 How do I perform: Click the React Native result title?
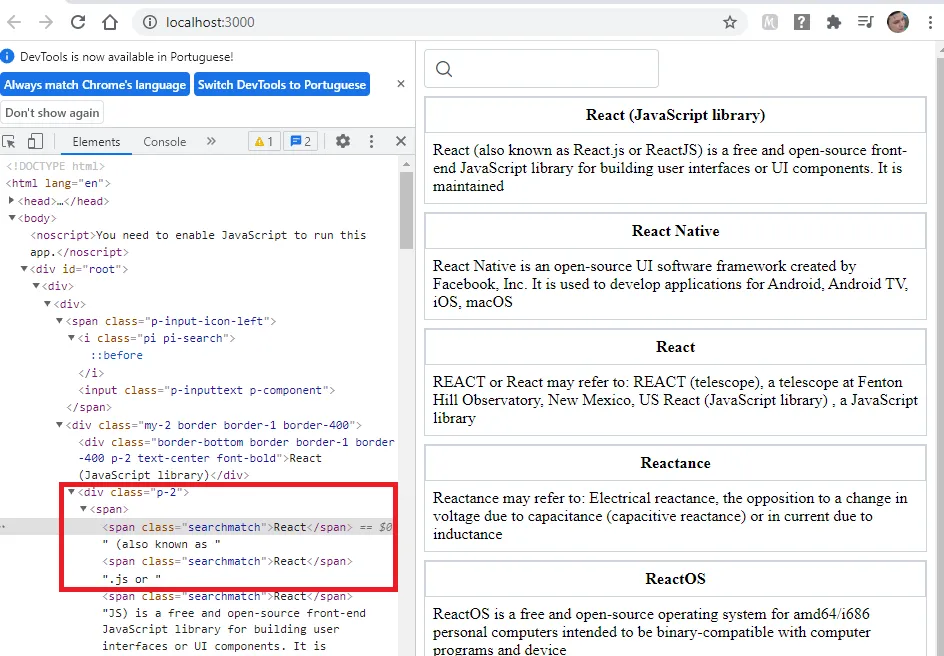coord(675,231)
